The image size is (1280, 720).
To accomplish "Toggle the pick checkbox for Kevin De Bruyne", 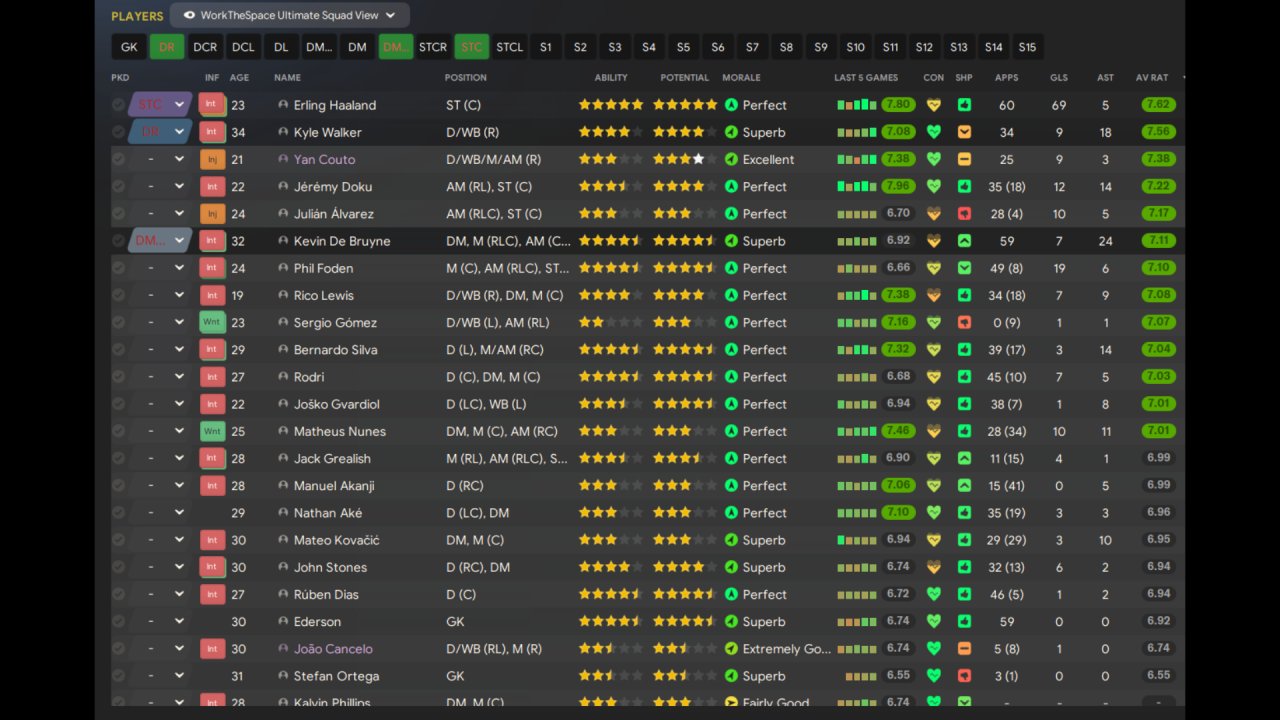I will [118, 240].
